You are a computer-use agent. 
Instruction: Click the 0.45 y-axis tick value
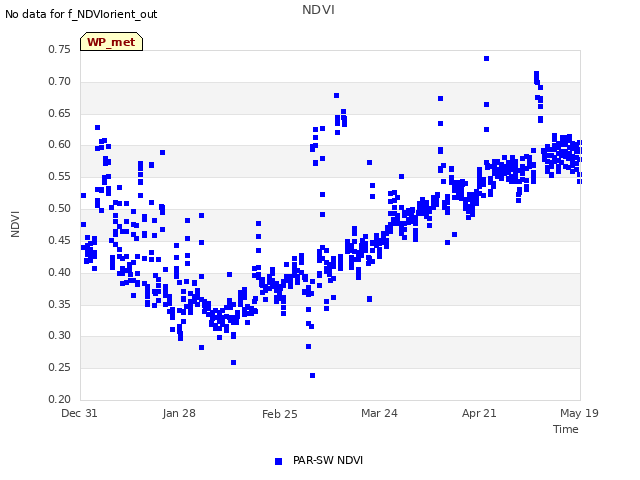[60, 240]
